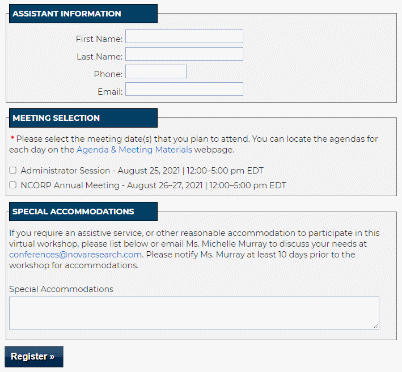Click the Assistant Information section header
402x372 pixels.
click(83, 14)
